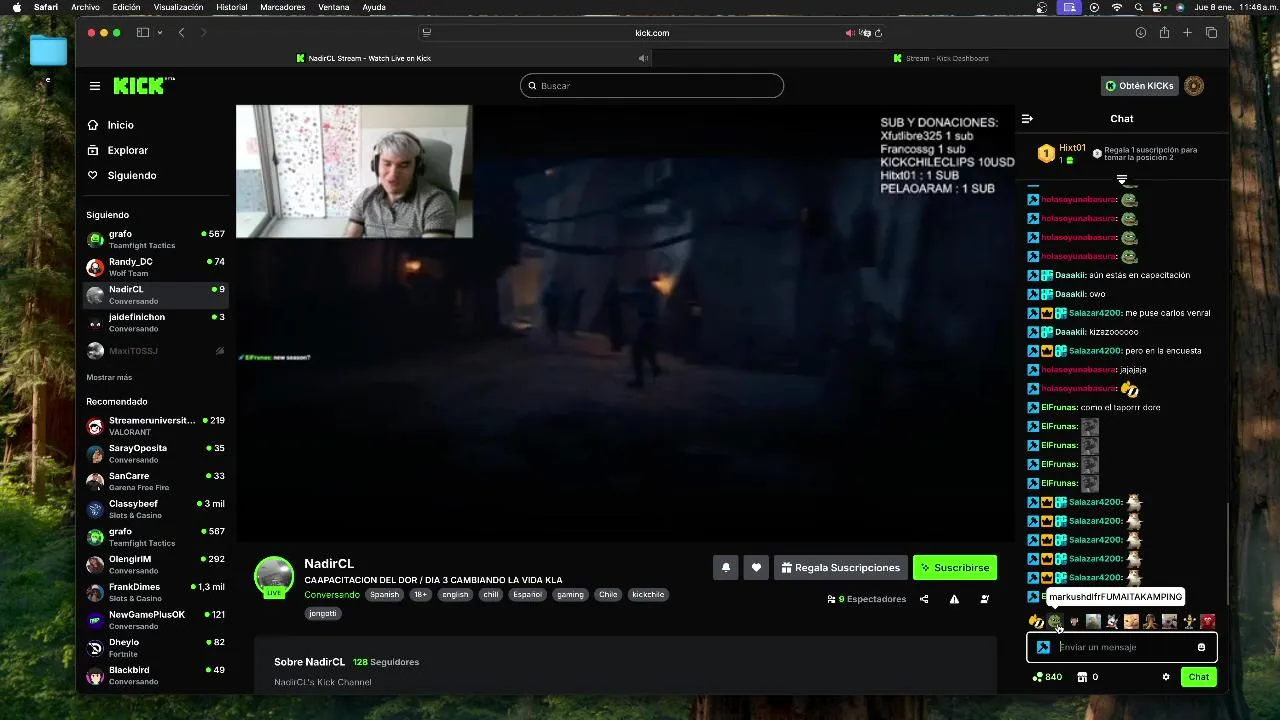Open chat settings gear
Image resolution: width=1280 pixels, height=720 pixels.
tap(1166, 677)
